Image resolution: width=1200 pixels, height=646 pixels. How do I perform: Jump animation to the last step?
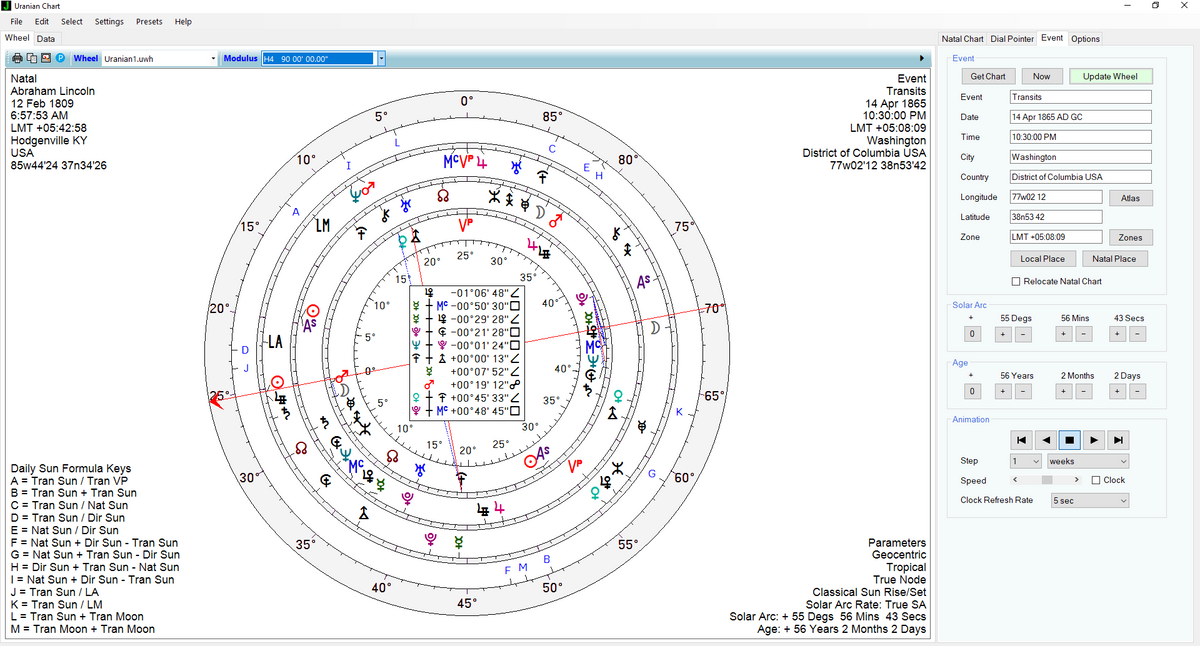1119,439
